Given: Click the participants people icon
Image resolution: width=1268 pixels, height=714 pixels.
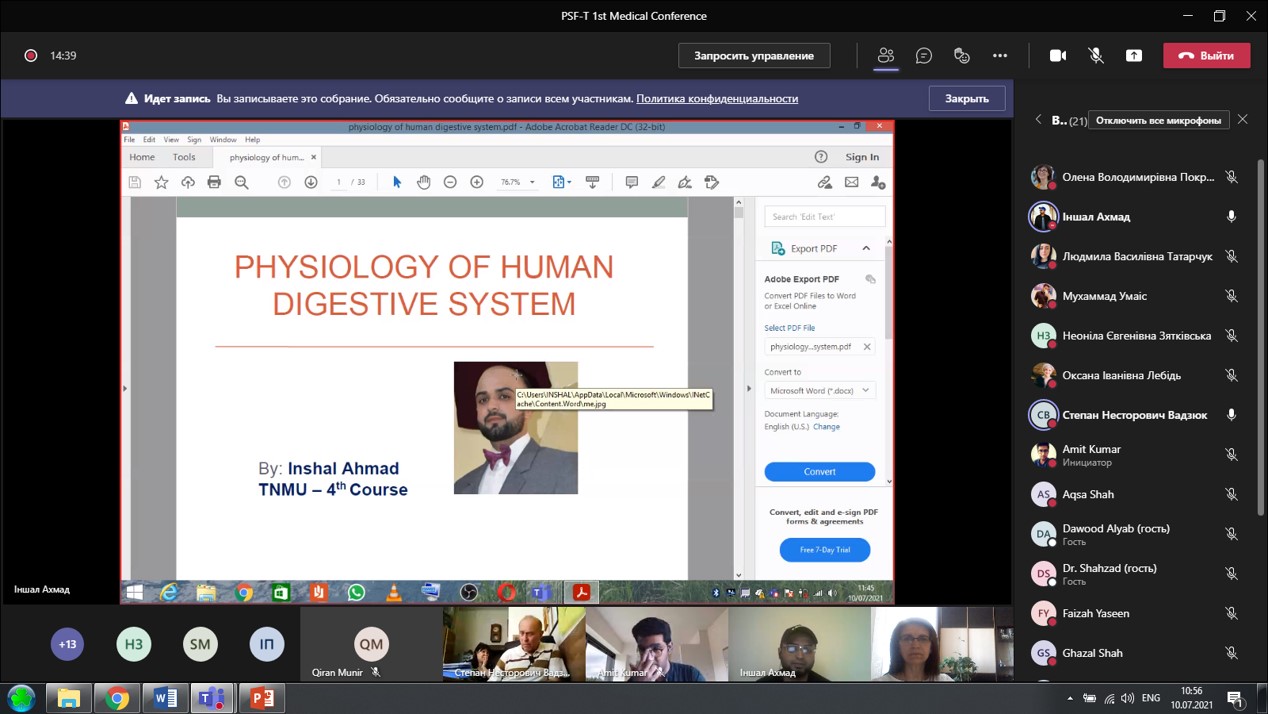Looking at the screenshot, I should point(886,56).
